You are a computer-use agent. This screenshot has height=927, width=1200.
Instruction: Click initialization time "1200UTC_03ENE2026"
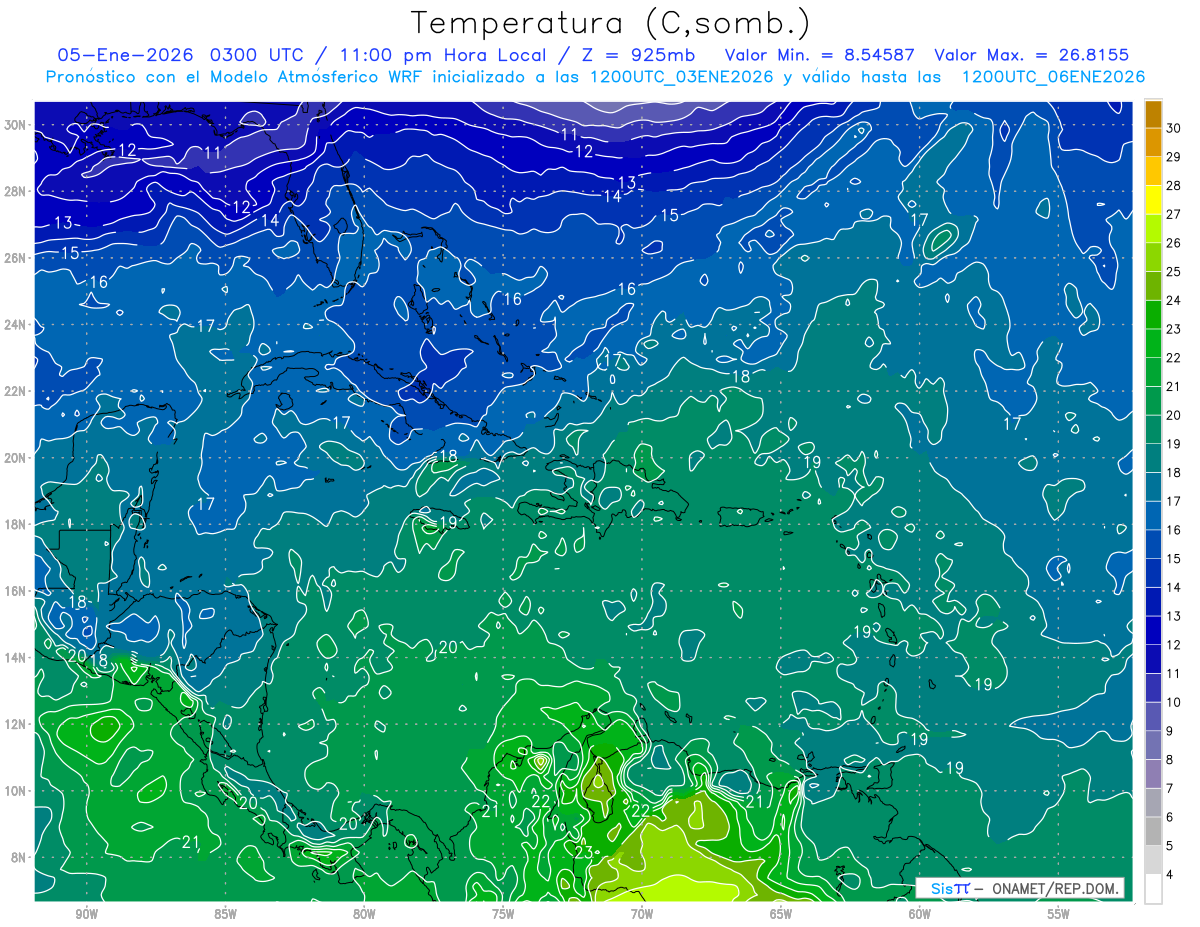click(681, 77)
